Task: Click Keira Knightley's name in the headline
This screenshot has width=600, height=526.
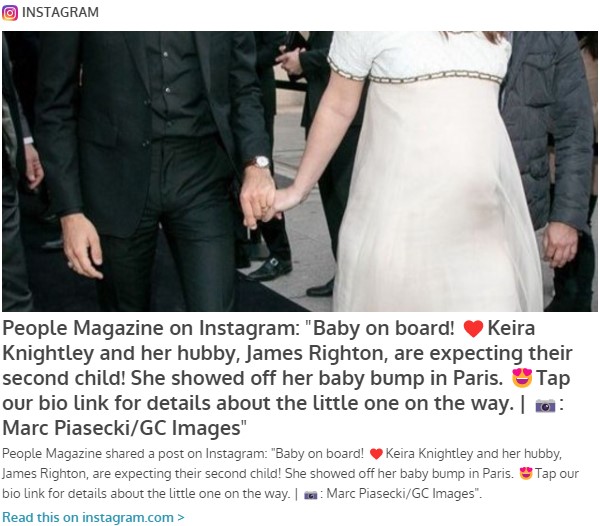Action: [x=269, y=340]
